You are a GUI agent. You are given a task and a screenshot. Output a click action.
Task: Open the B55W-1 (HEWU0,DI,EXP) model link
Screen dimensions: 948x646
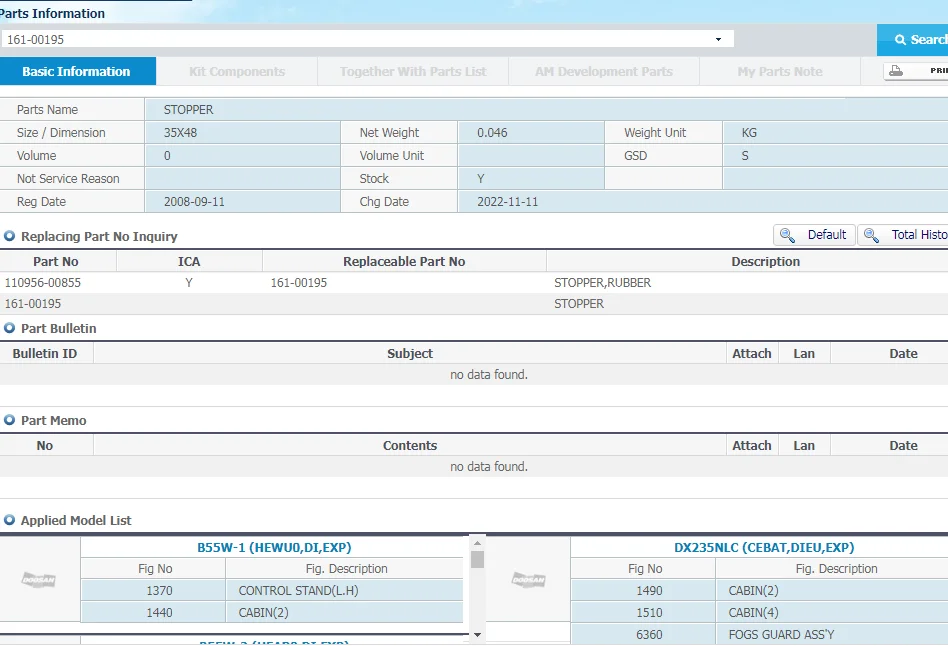click(274, 548)
